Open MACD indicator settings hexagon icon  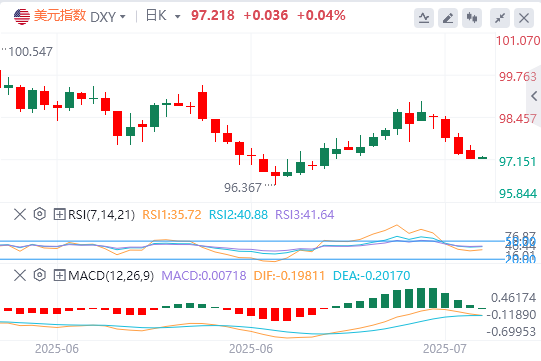[x=40, y=275]
